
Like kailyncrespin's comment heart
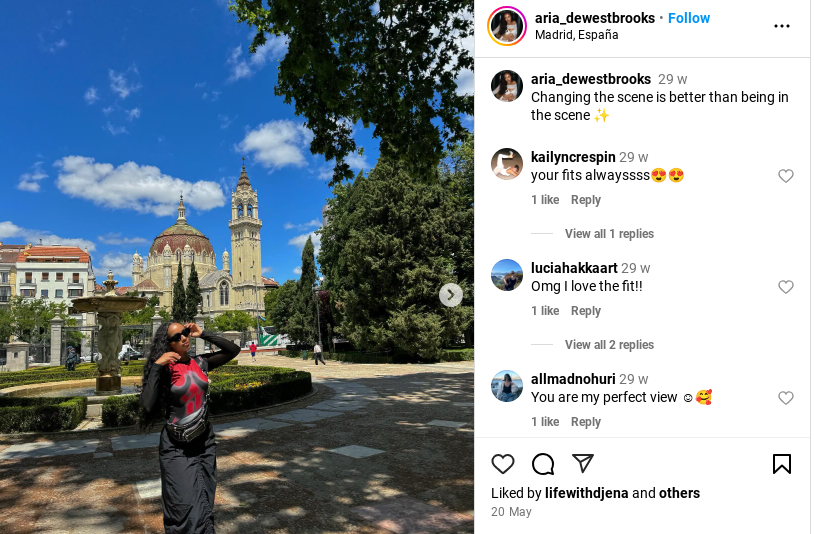tap(785, 176)
